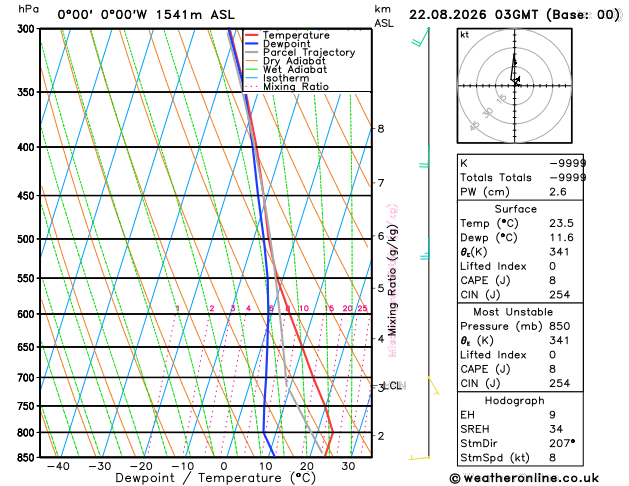Screen dimensions: 629x486
Task: Click the LCL marker on the altitude axis
Action: pyautogui.click(x=392, y=386)
